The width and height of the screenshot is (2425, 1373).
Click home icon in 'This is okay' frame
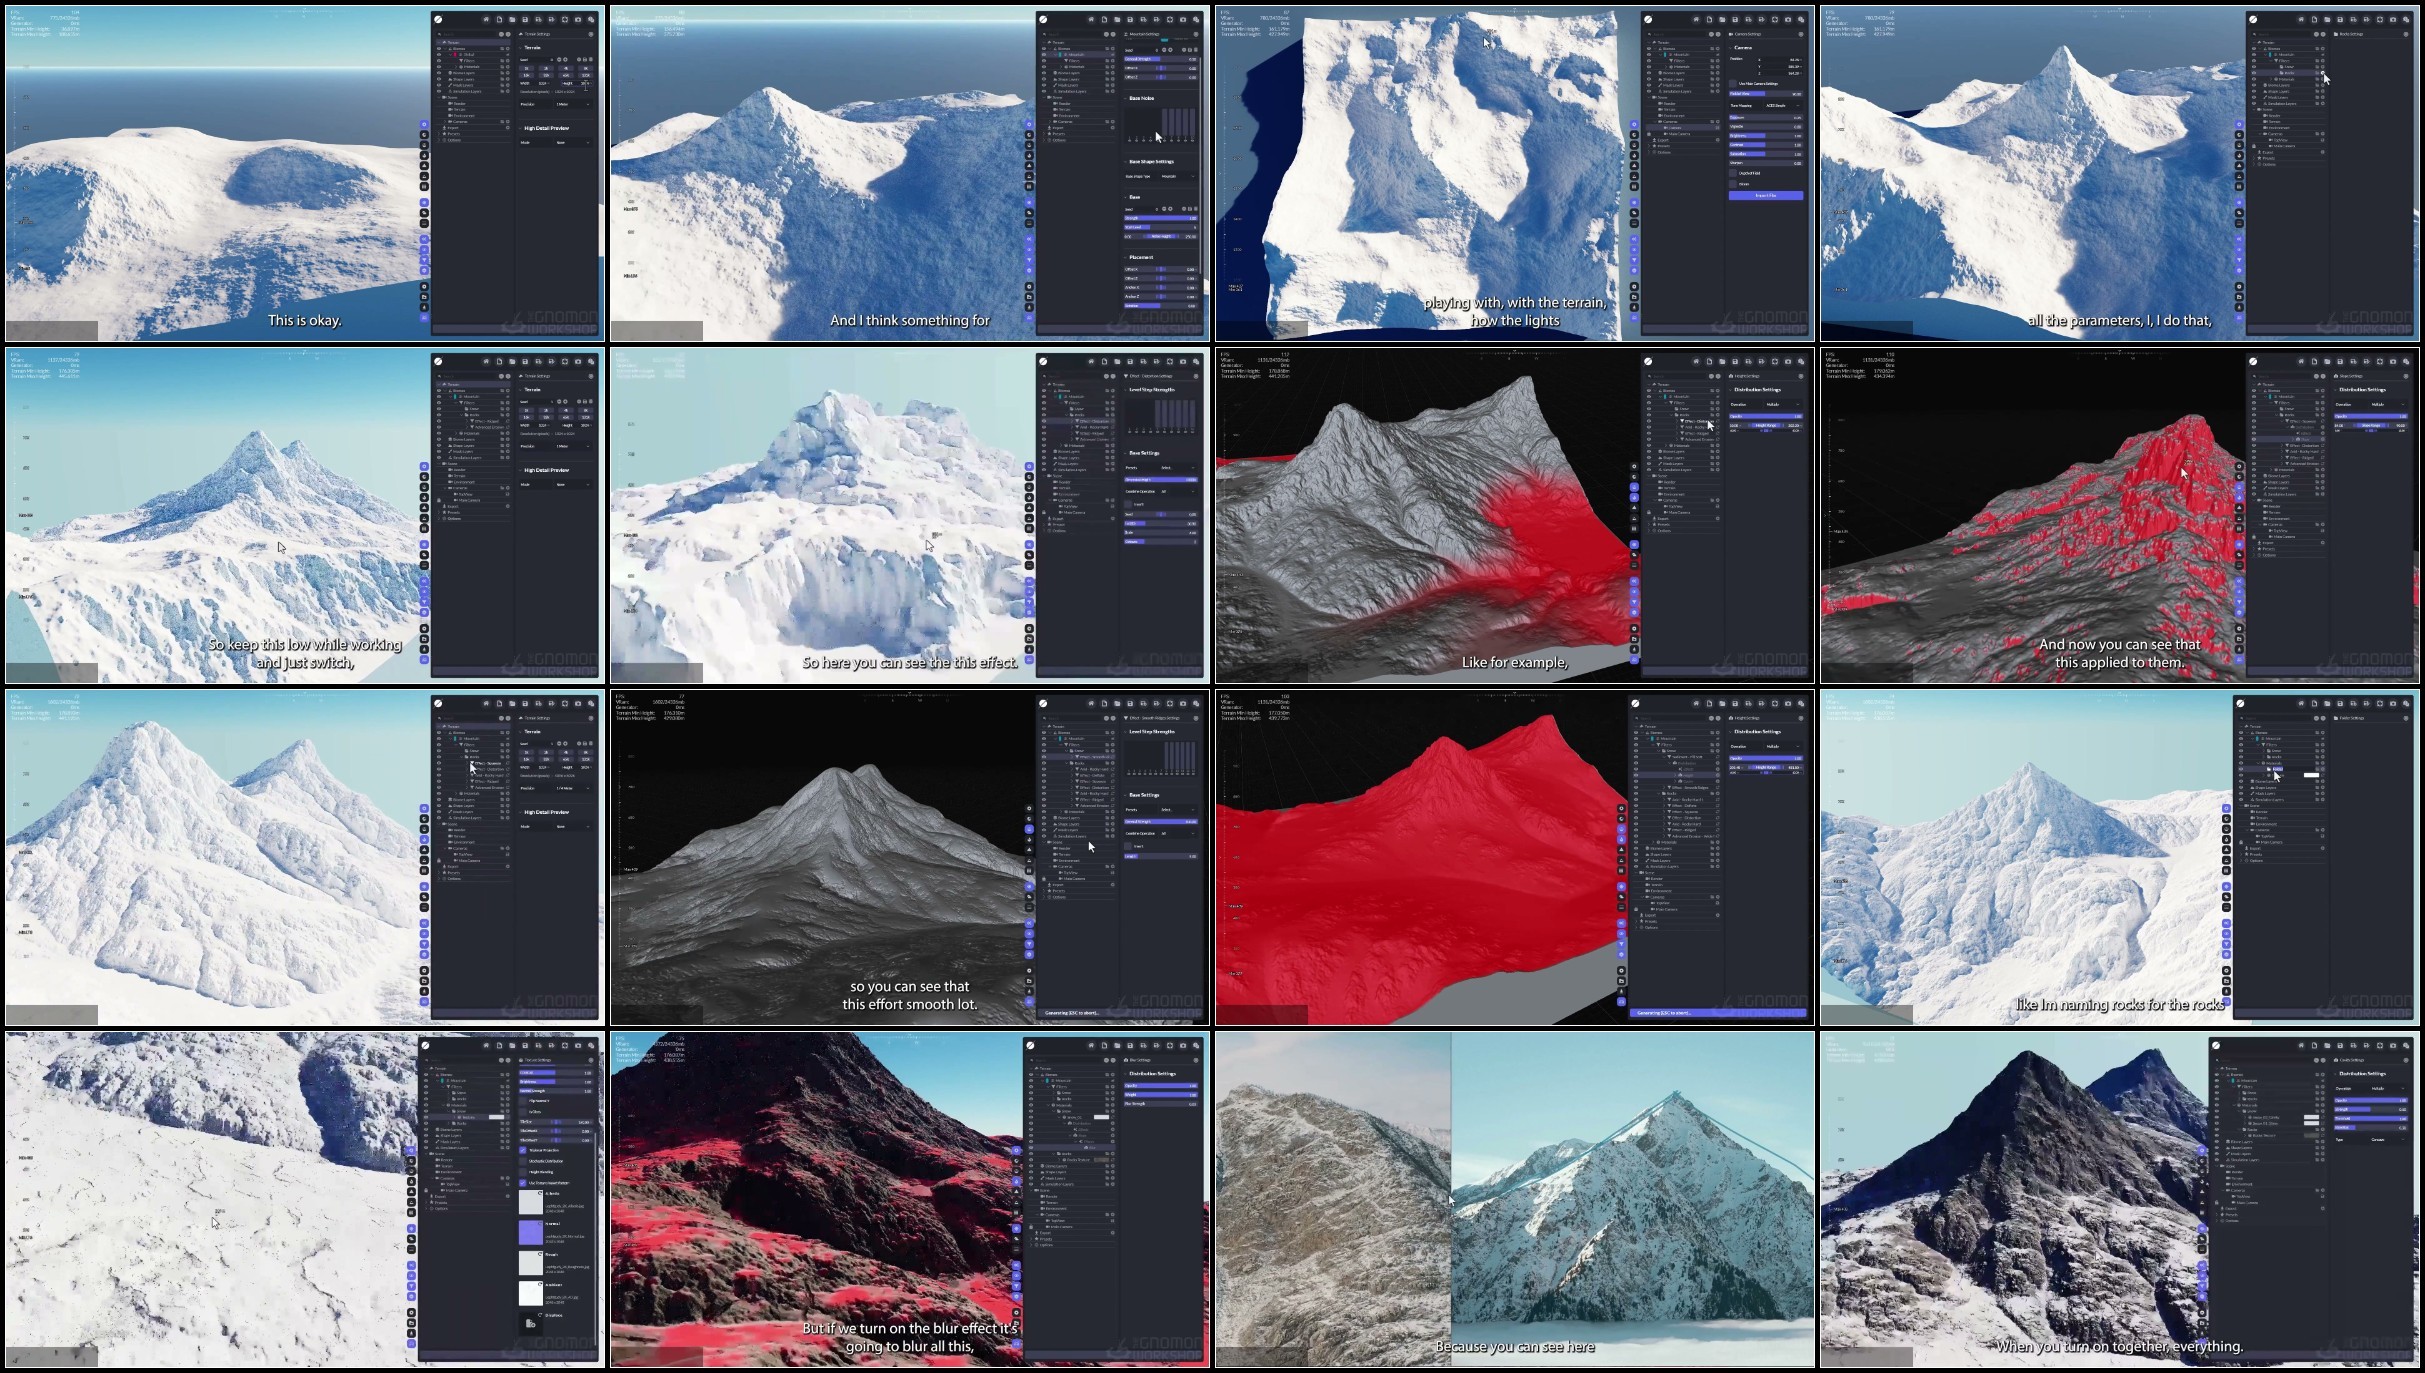click(x=486, y=20)
